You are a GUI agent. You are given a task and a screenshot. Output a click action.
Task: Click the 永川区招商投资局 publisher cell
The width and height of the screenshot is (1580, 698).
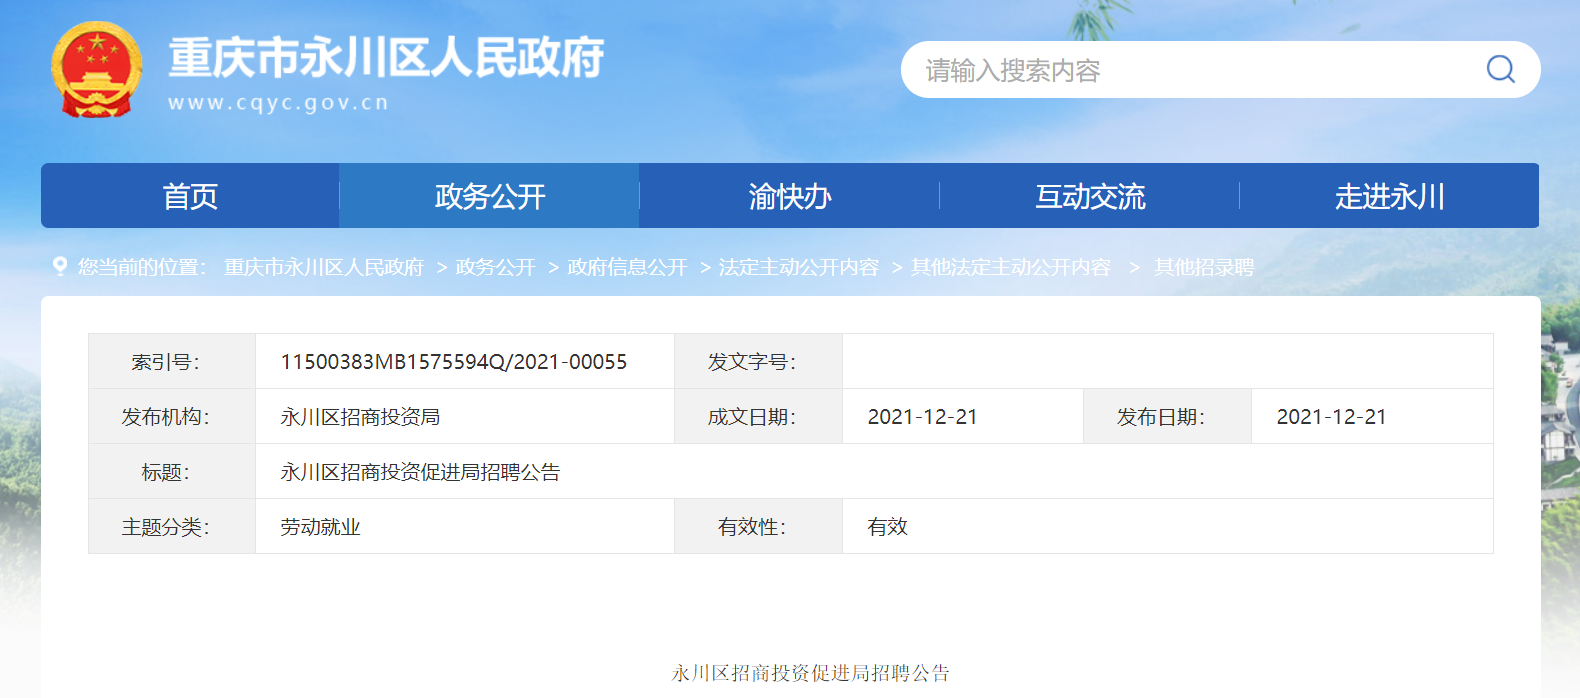[360, 417]
